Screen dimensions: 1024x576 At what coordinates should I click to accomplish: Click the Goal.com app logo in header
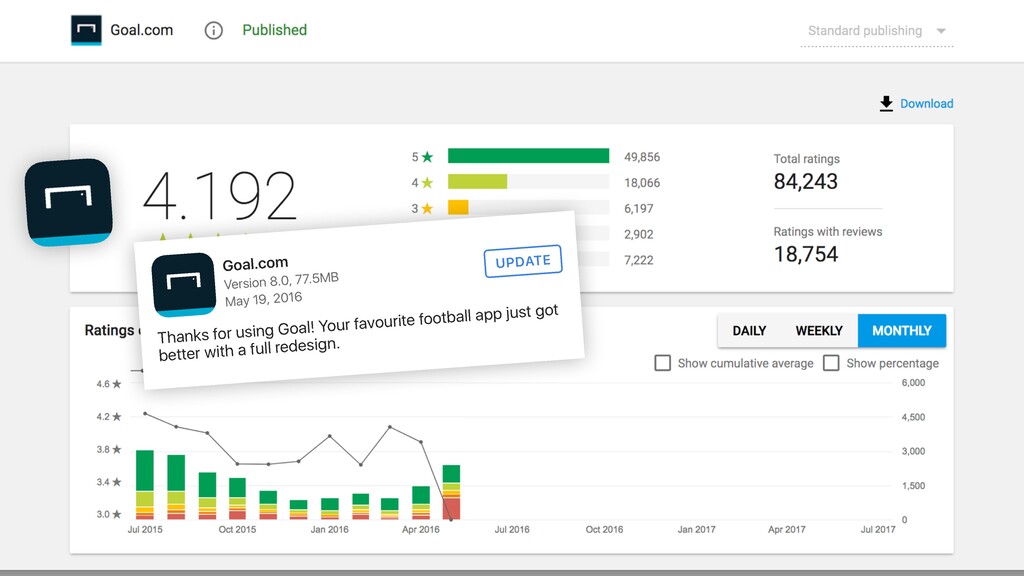pyautogui.click(x=86, y=30)
